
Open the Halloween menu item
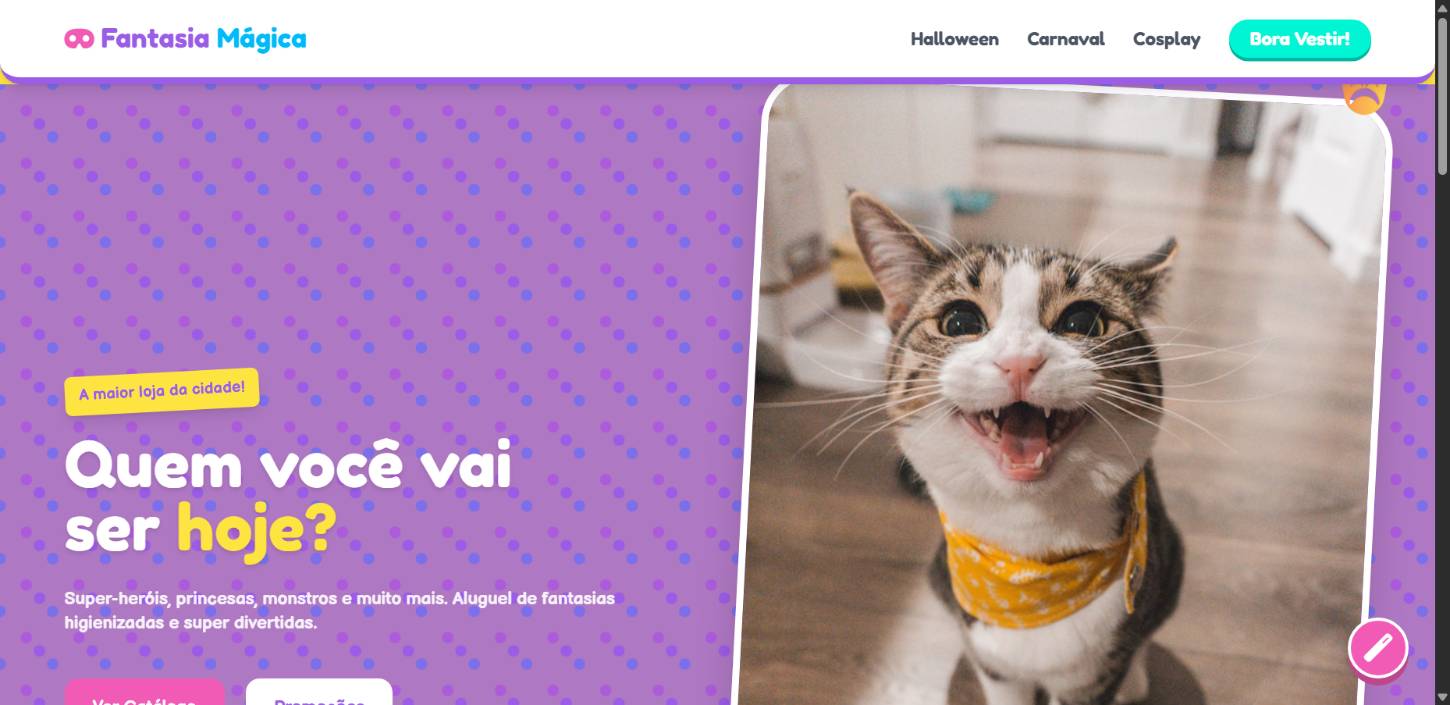click(x=954, y=39)
